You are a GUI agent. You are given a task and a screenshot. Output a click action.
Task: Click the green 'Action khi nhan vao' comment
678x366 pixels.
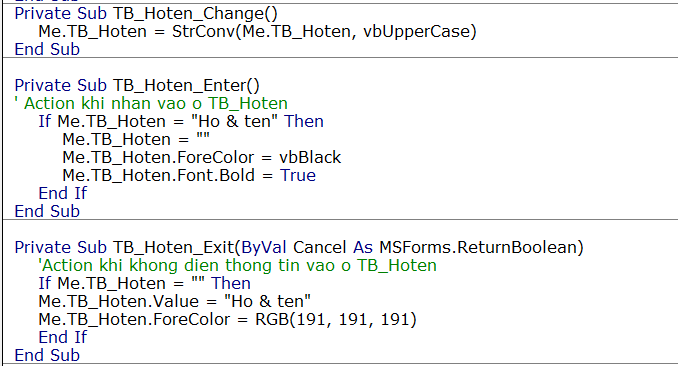click(151, 103)
